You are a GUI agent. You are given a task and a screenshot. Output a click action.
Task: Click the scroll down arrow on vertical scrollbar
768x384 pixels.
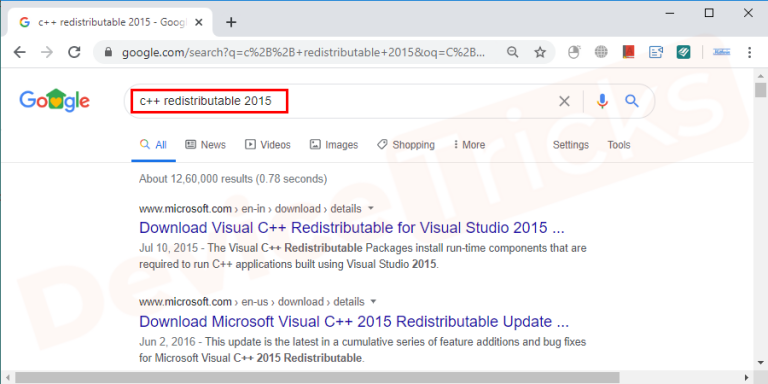(760, 363)
